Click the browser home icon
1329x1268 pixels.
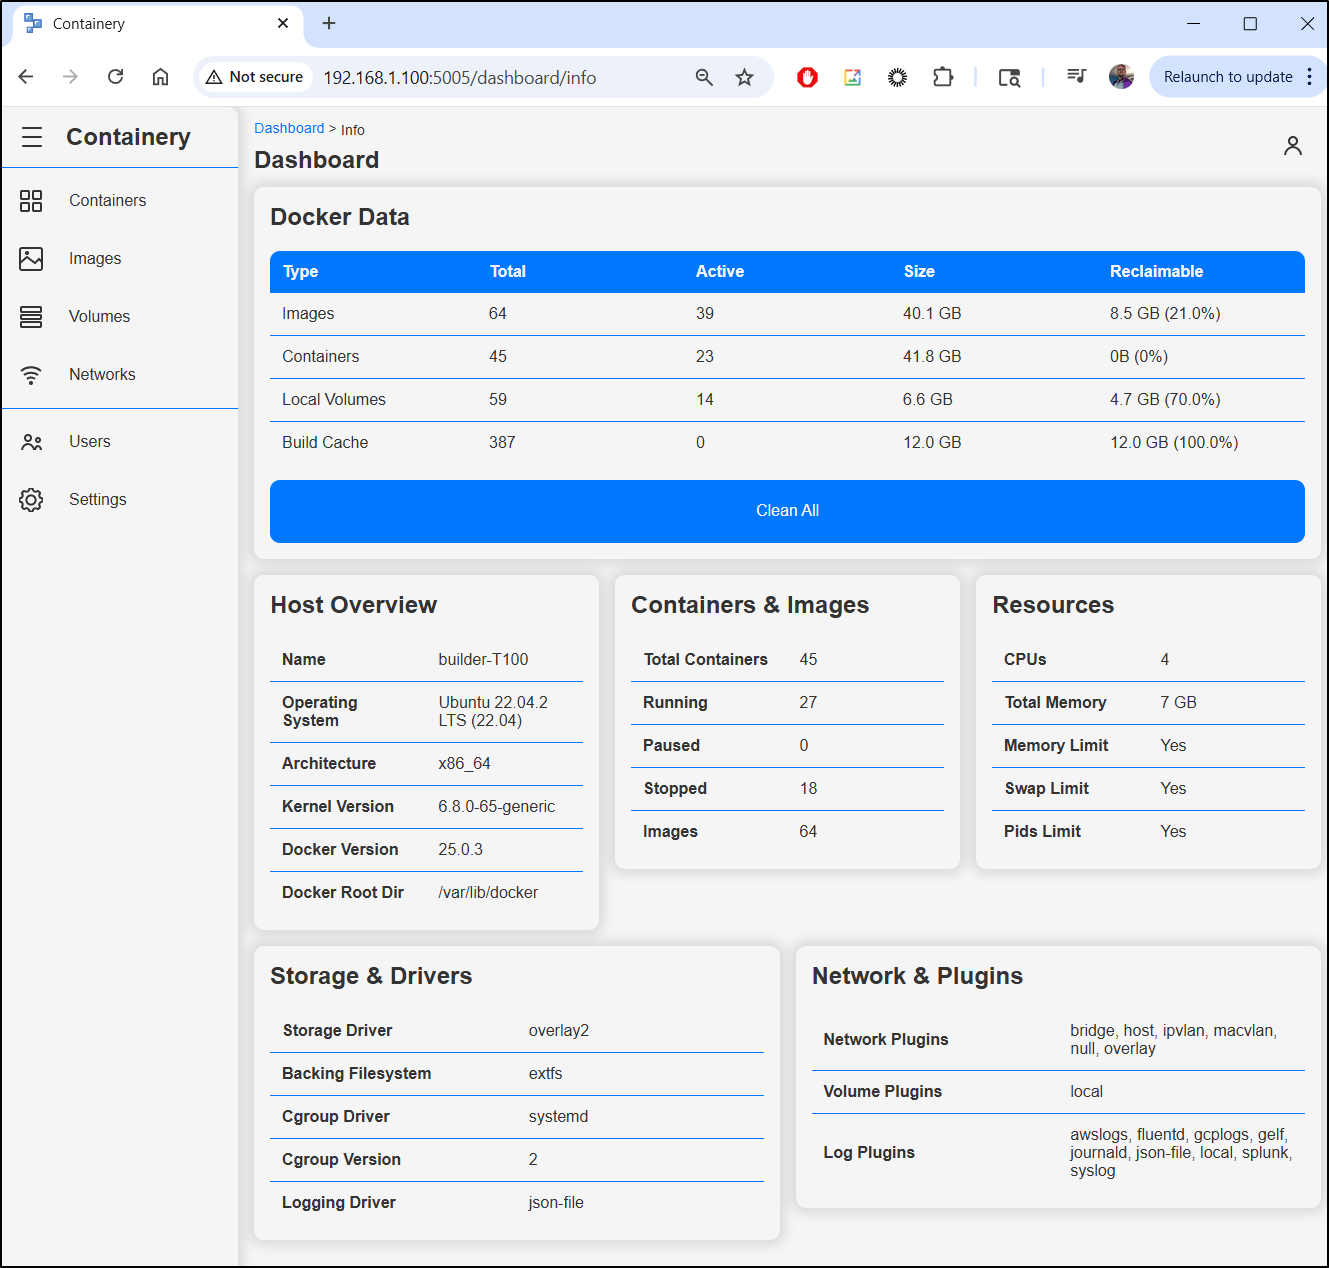160,77
